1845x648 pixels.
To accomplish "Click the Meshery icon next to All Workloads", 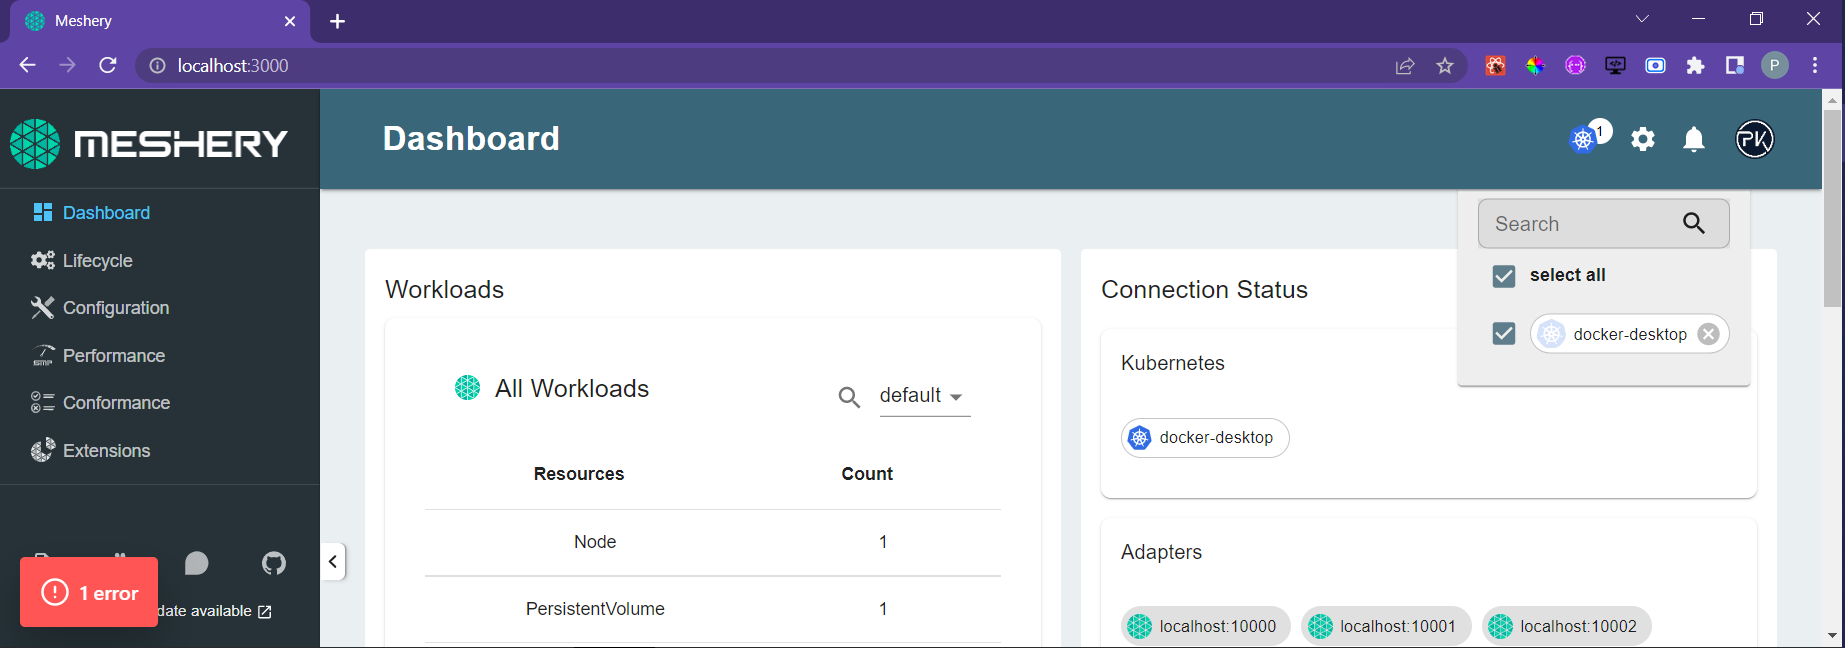I will pos(467,387).
